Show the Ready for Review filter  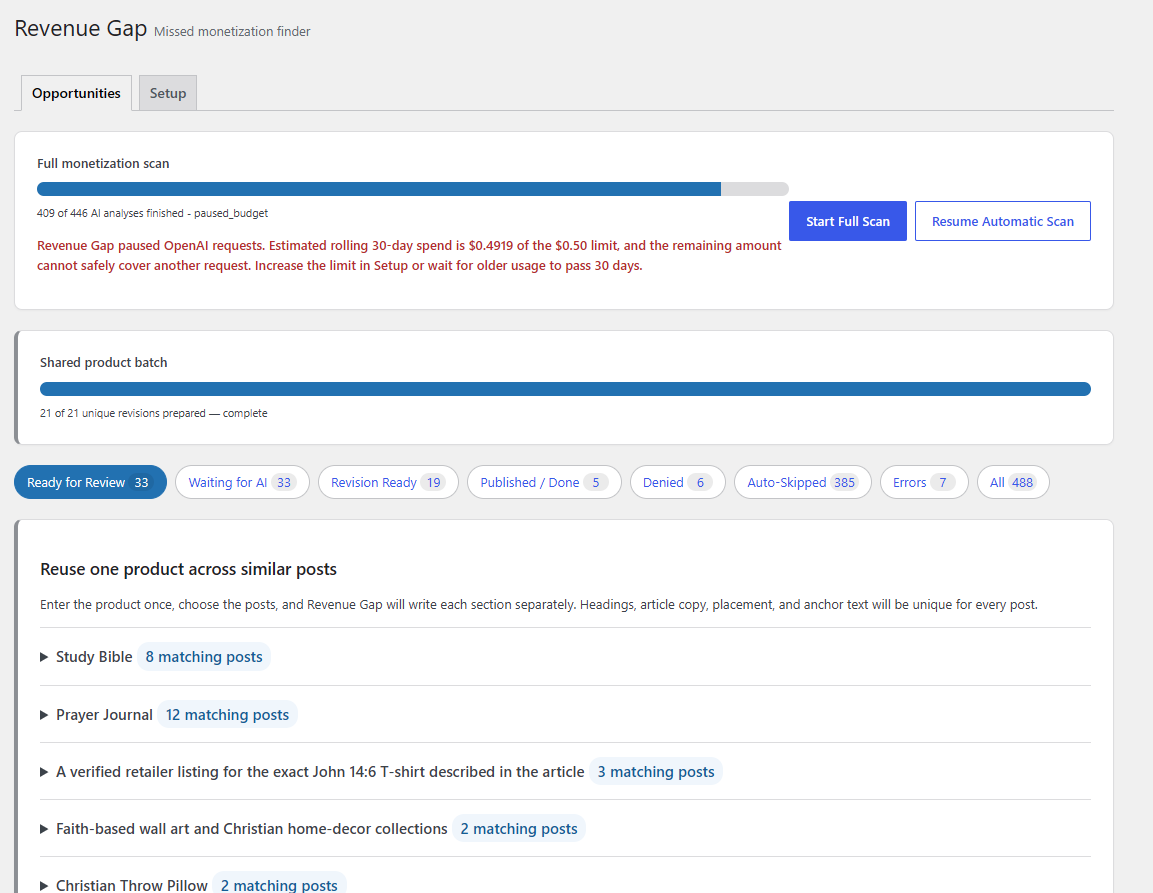pyautogui.click(x=90, y=483)
